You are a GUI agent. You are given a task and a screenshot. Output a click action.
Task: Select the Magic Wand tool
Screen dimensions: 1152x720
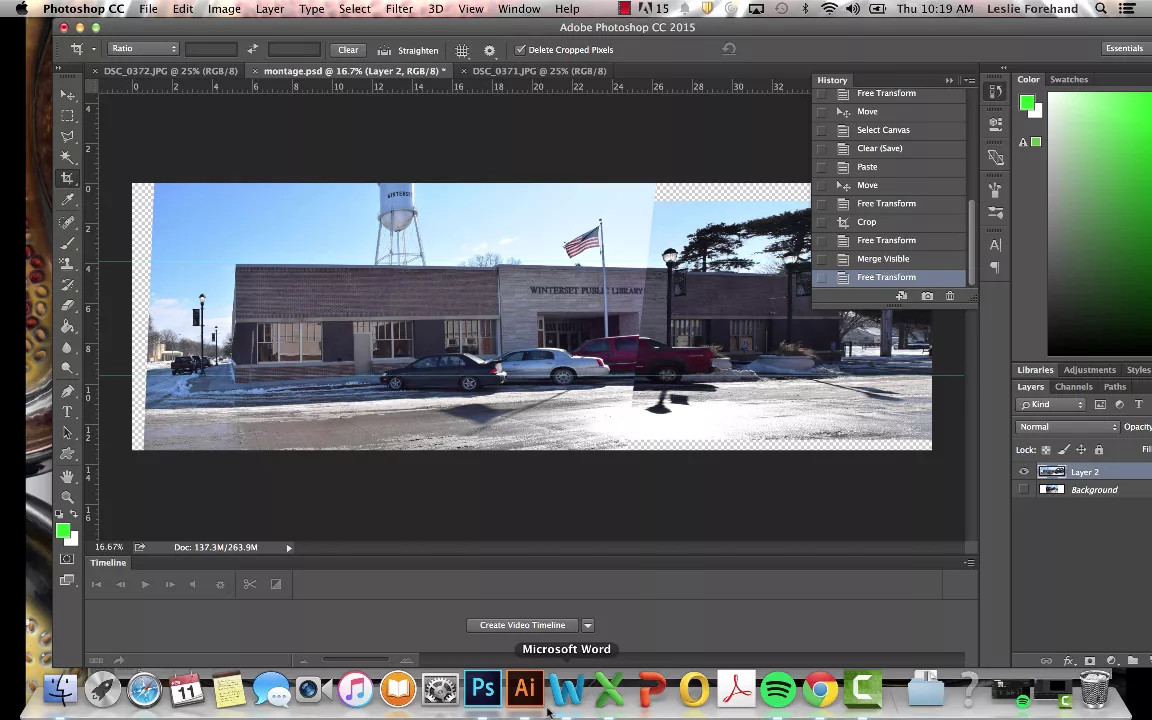click(x=67, y=156)
